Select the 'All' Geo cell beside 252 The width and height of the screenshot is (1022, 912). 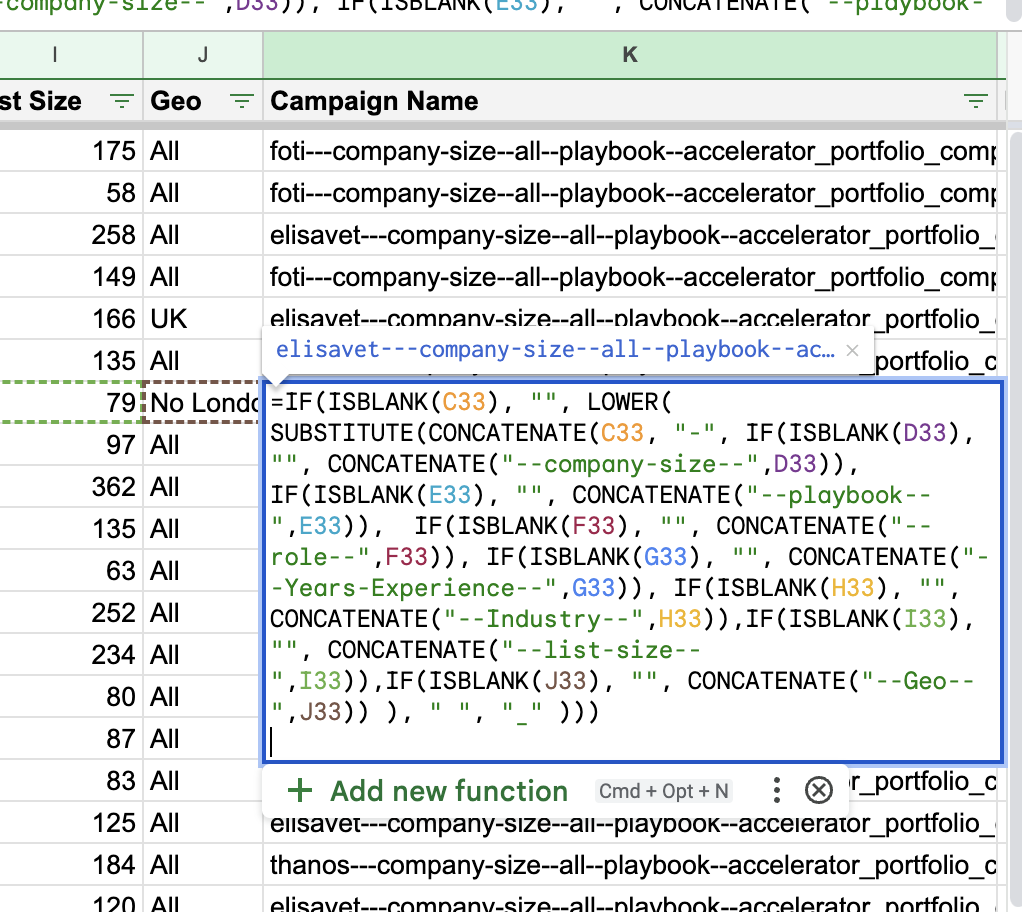pyautogui.click(x=203, y=613)
